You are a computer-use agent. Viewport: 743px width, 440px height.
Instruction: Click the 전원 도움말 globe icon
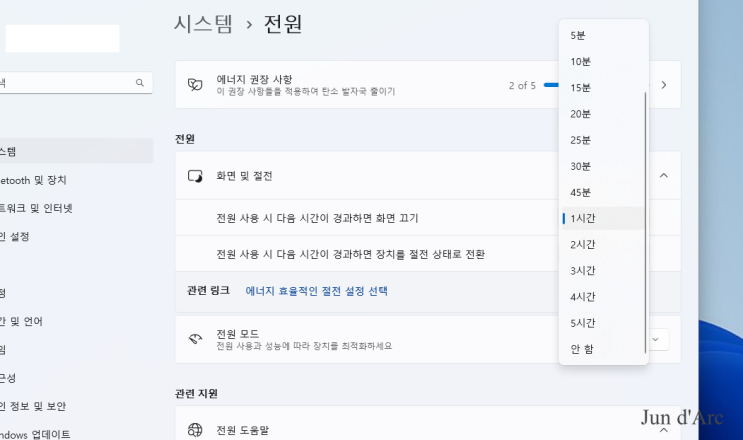[195, 430]
